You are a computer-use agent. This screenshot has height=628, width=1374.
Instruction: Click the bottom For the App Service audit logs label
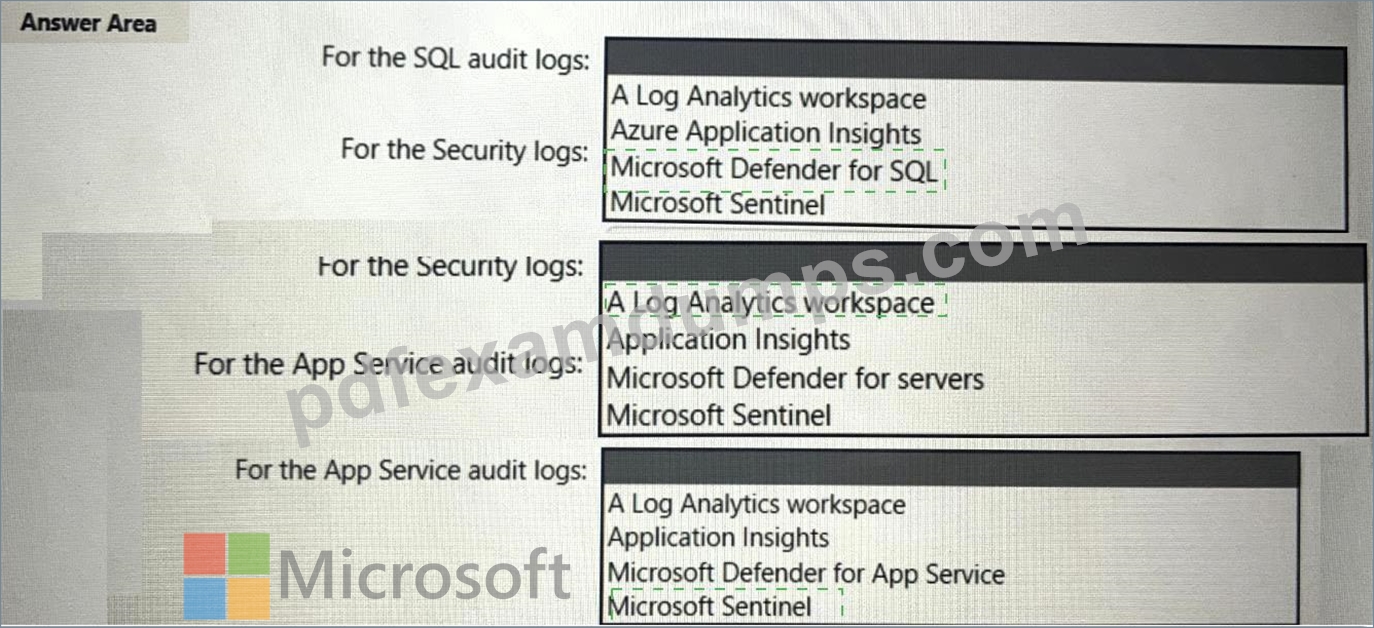point(411,469)
